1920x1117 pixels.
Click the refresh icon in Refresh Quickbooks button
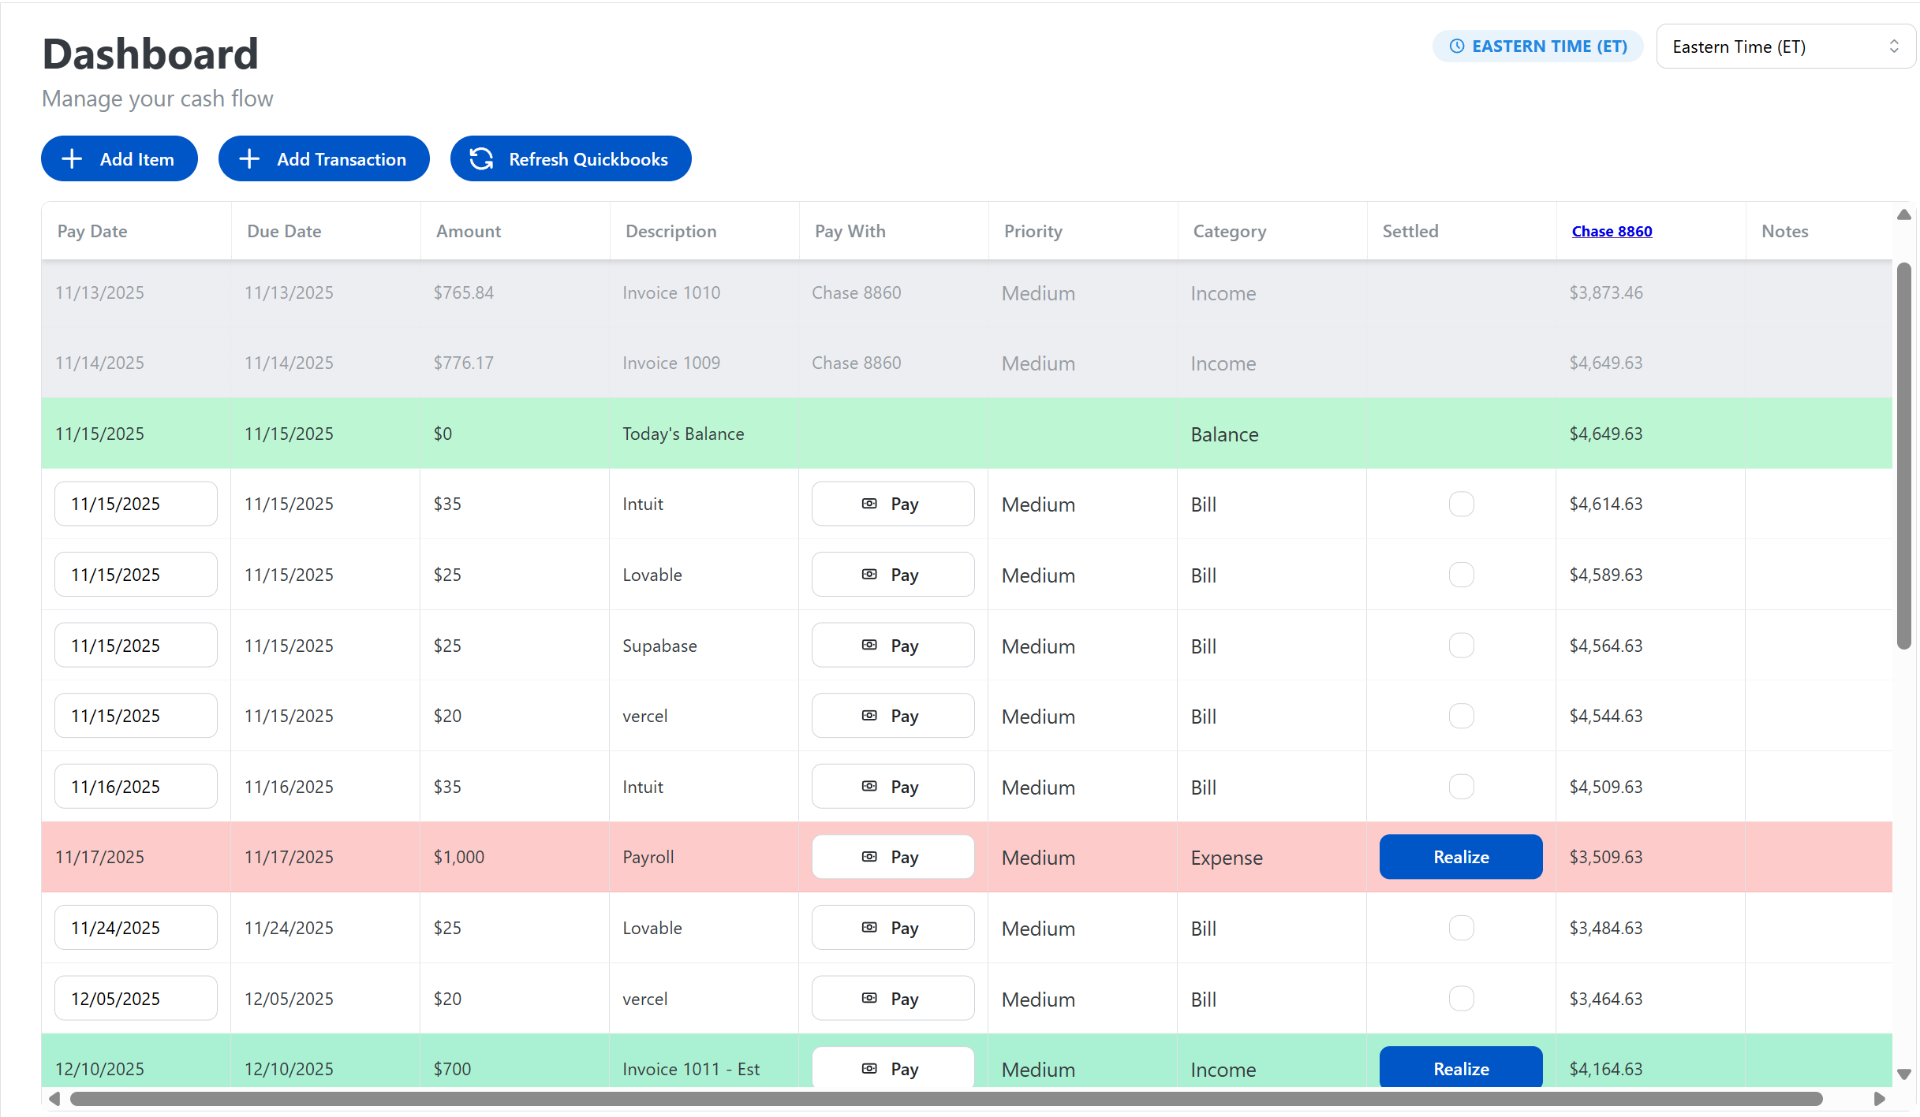481,158
